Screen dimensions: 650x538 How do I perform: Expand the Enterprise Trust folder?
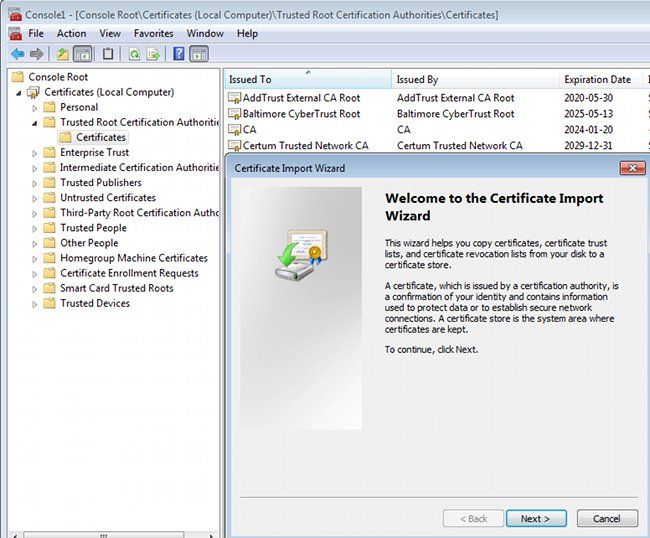pyautogui.click(x=36, y=153)
